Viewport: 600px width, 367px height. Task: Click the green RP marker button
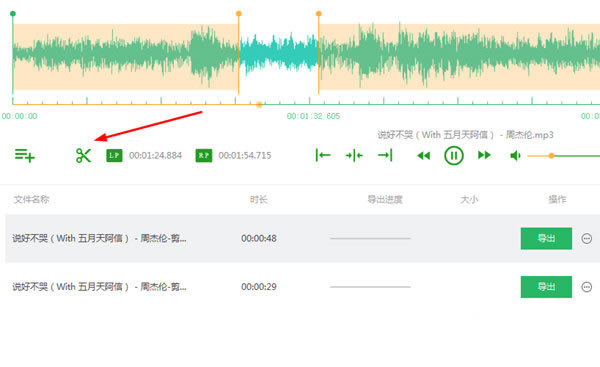[204, 155]
